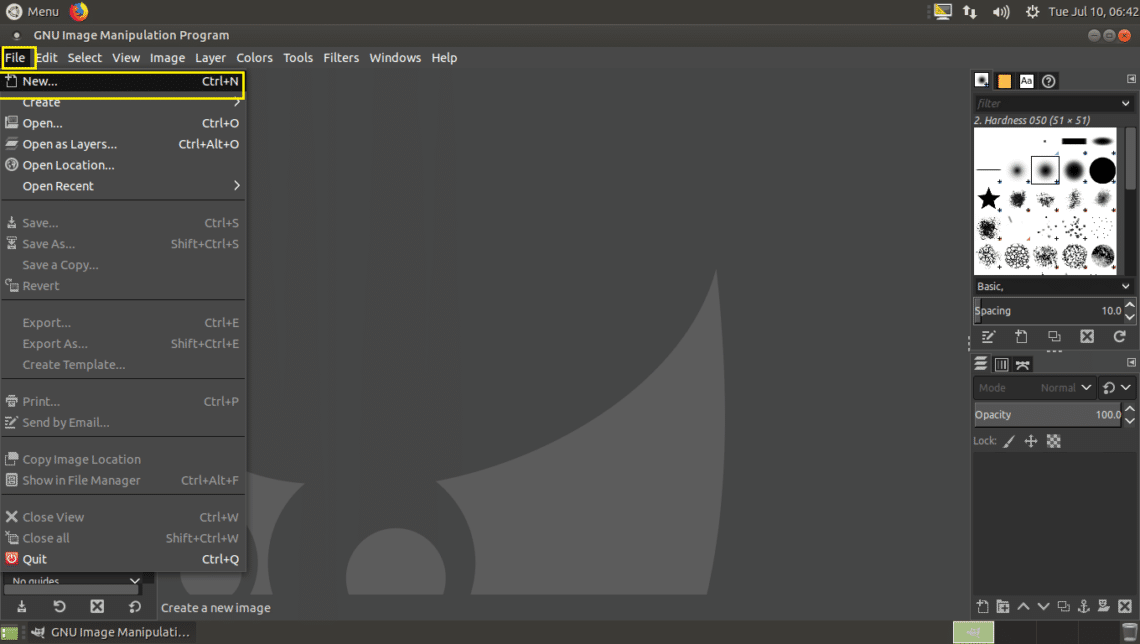The width and height of the screenshot is (1140, 644).
Task: Adjust the brush Spacing slider
Action: 1048,310
